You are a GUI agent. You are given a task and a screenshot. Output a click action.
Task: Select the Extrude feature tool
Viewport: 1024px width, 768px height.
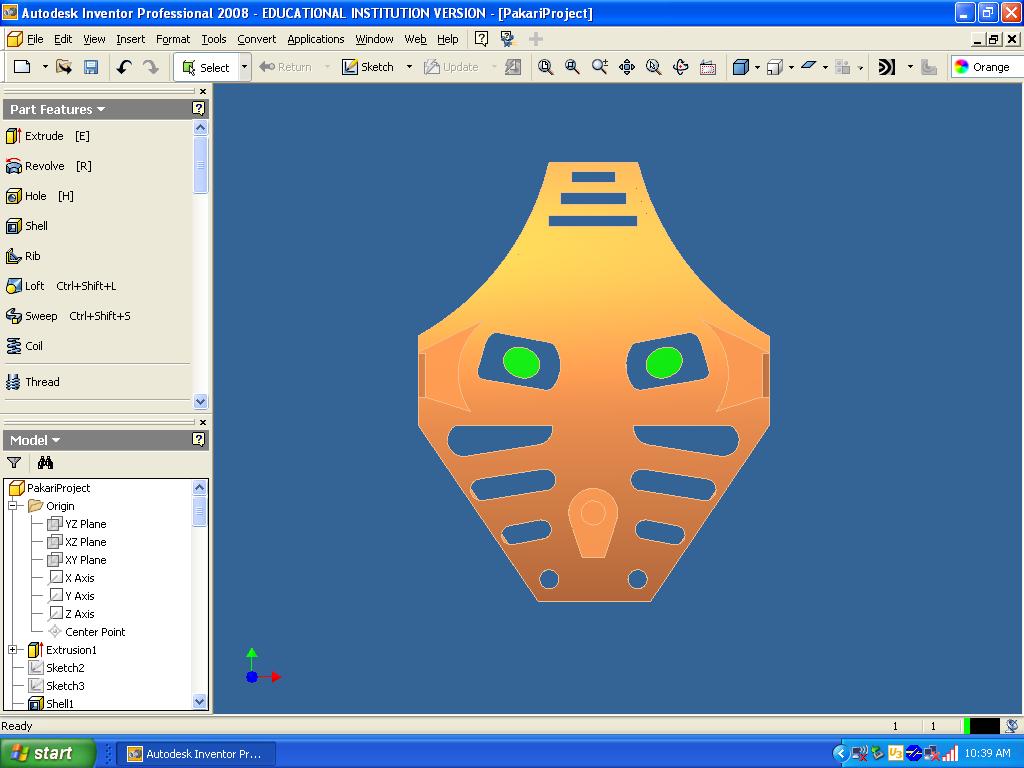(x=45, y=136)
